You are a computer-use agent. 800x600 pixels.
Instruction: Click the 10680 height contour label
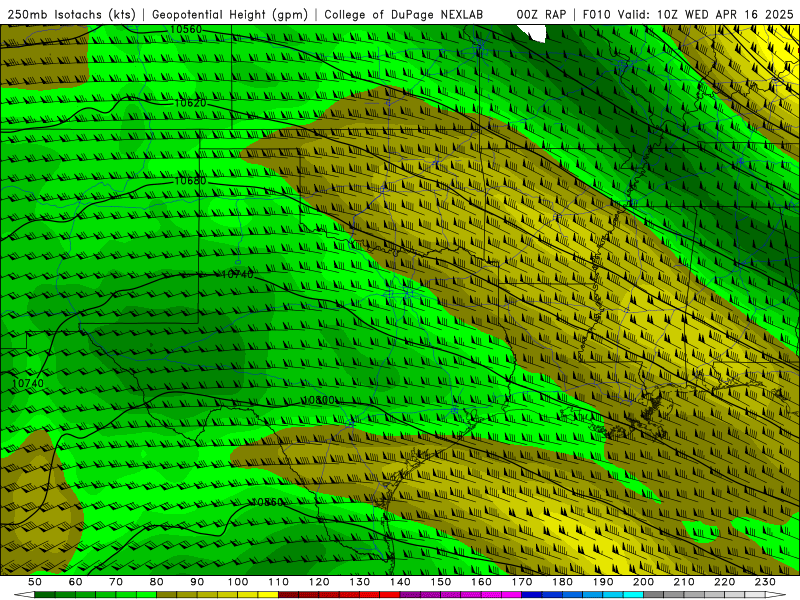(190, 181)
